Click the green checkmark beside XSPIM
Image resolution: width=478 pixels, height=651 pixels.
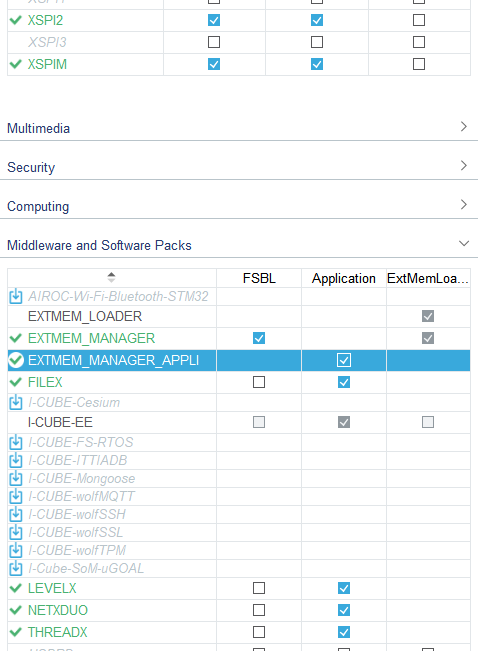[x=15, y=64]
